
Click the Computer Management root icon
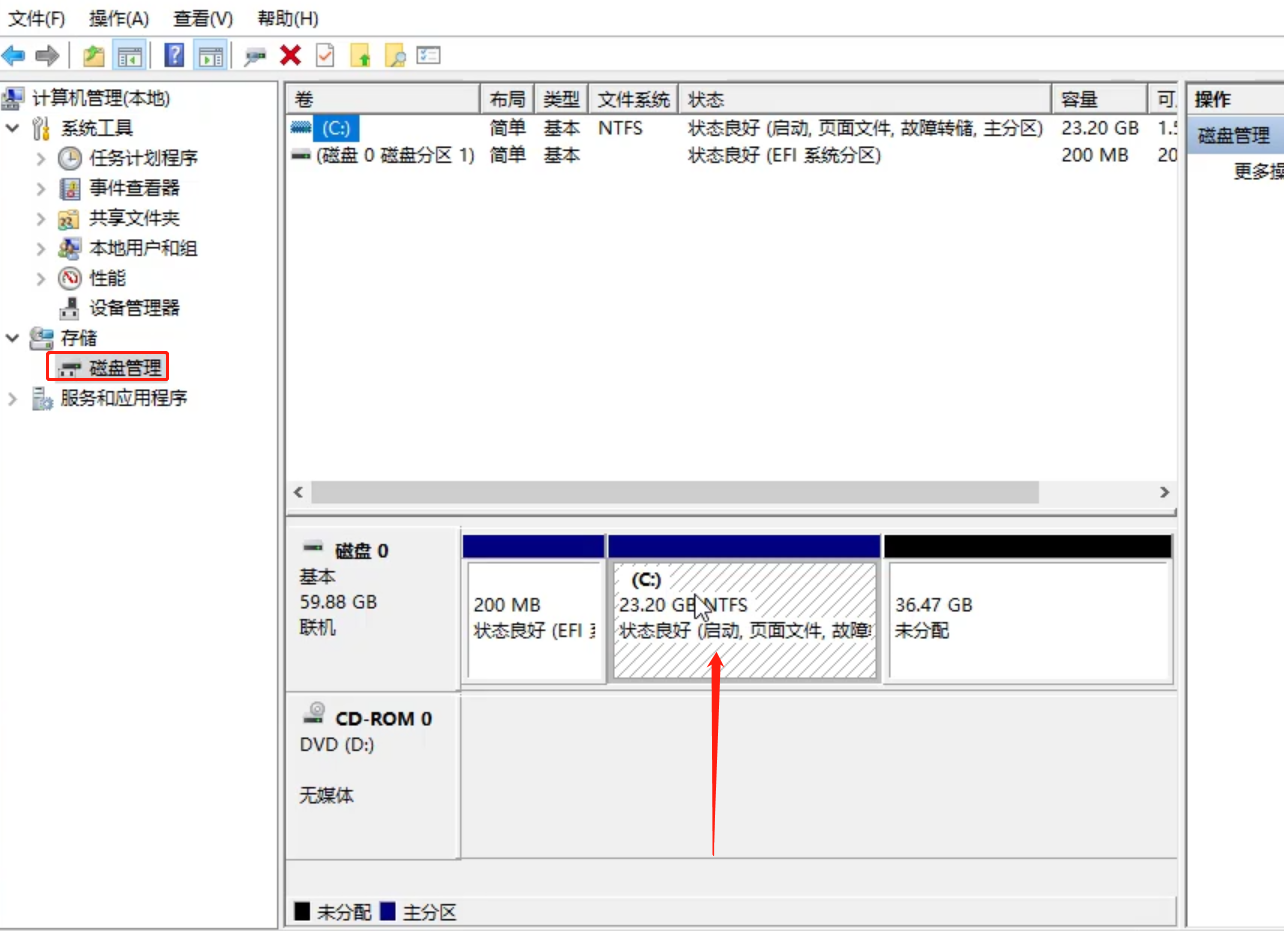pos(14,98)
